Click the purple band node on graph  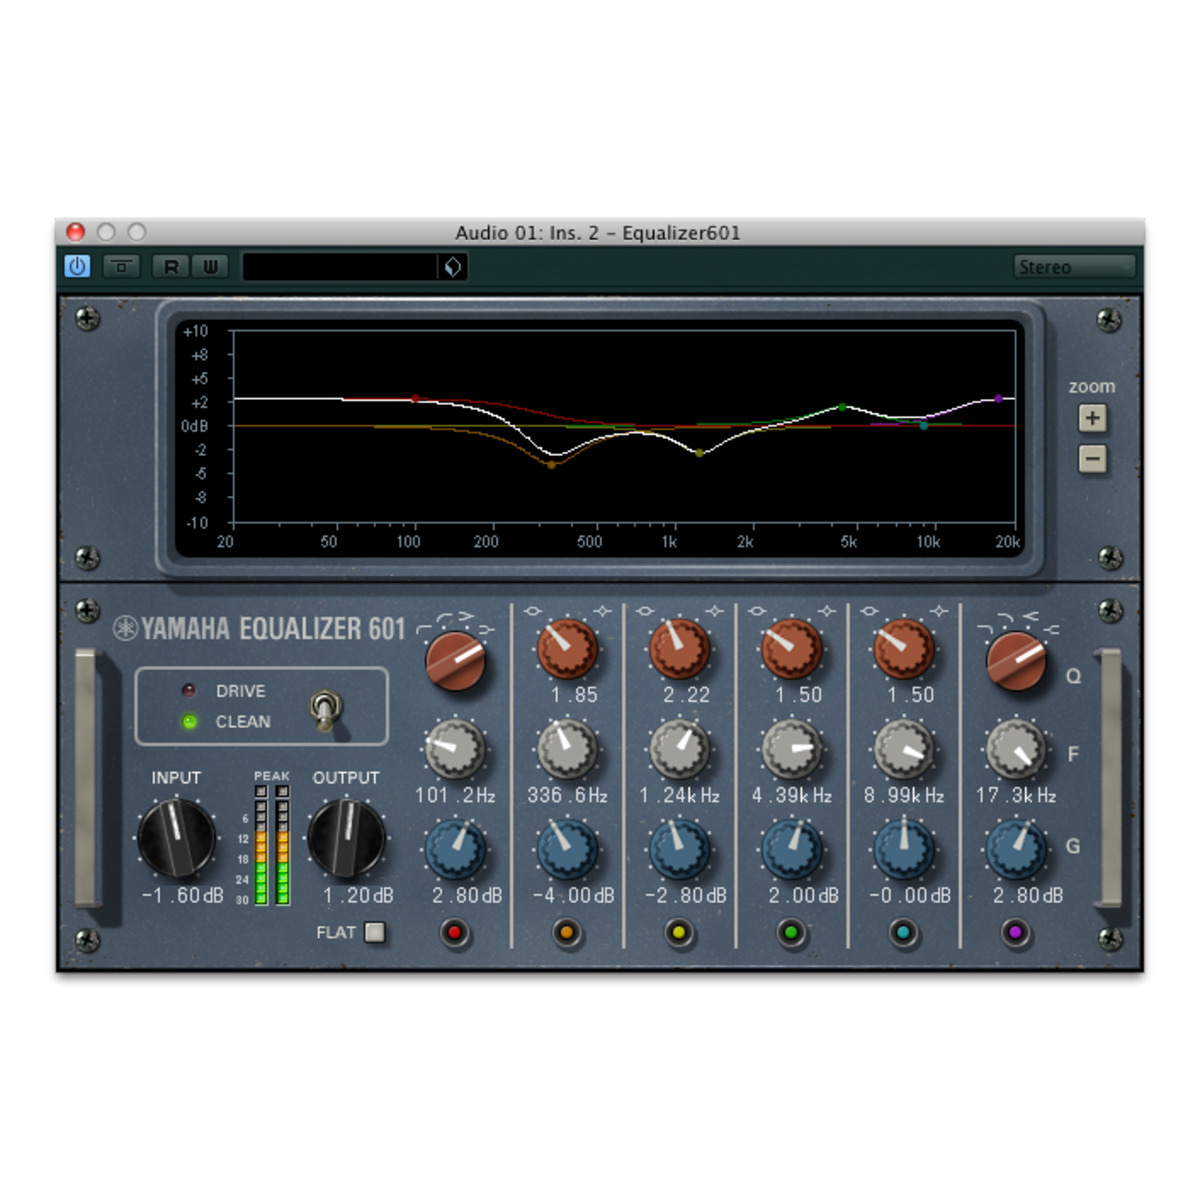click(998, 399)
